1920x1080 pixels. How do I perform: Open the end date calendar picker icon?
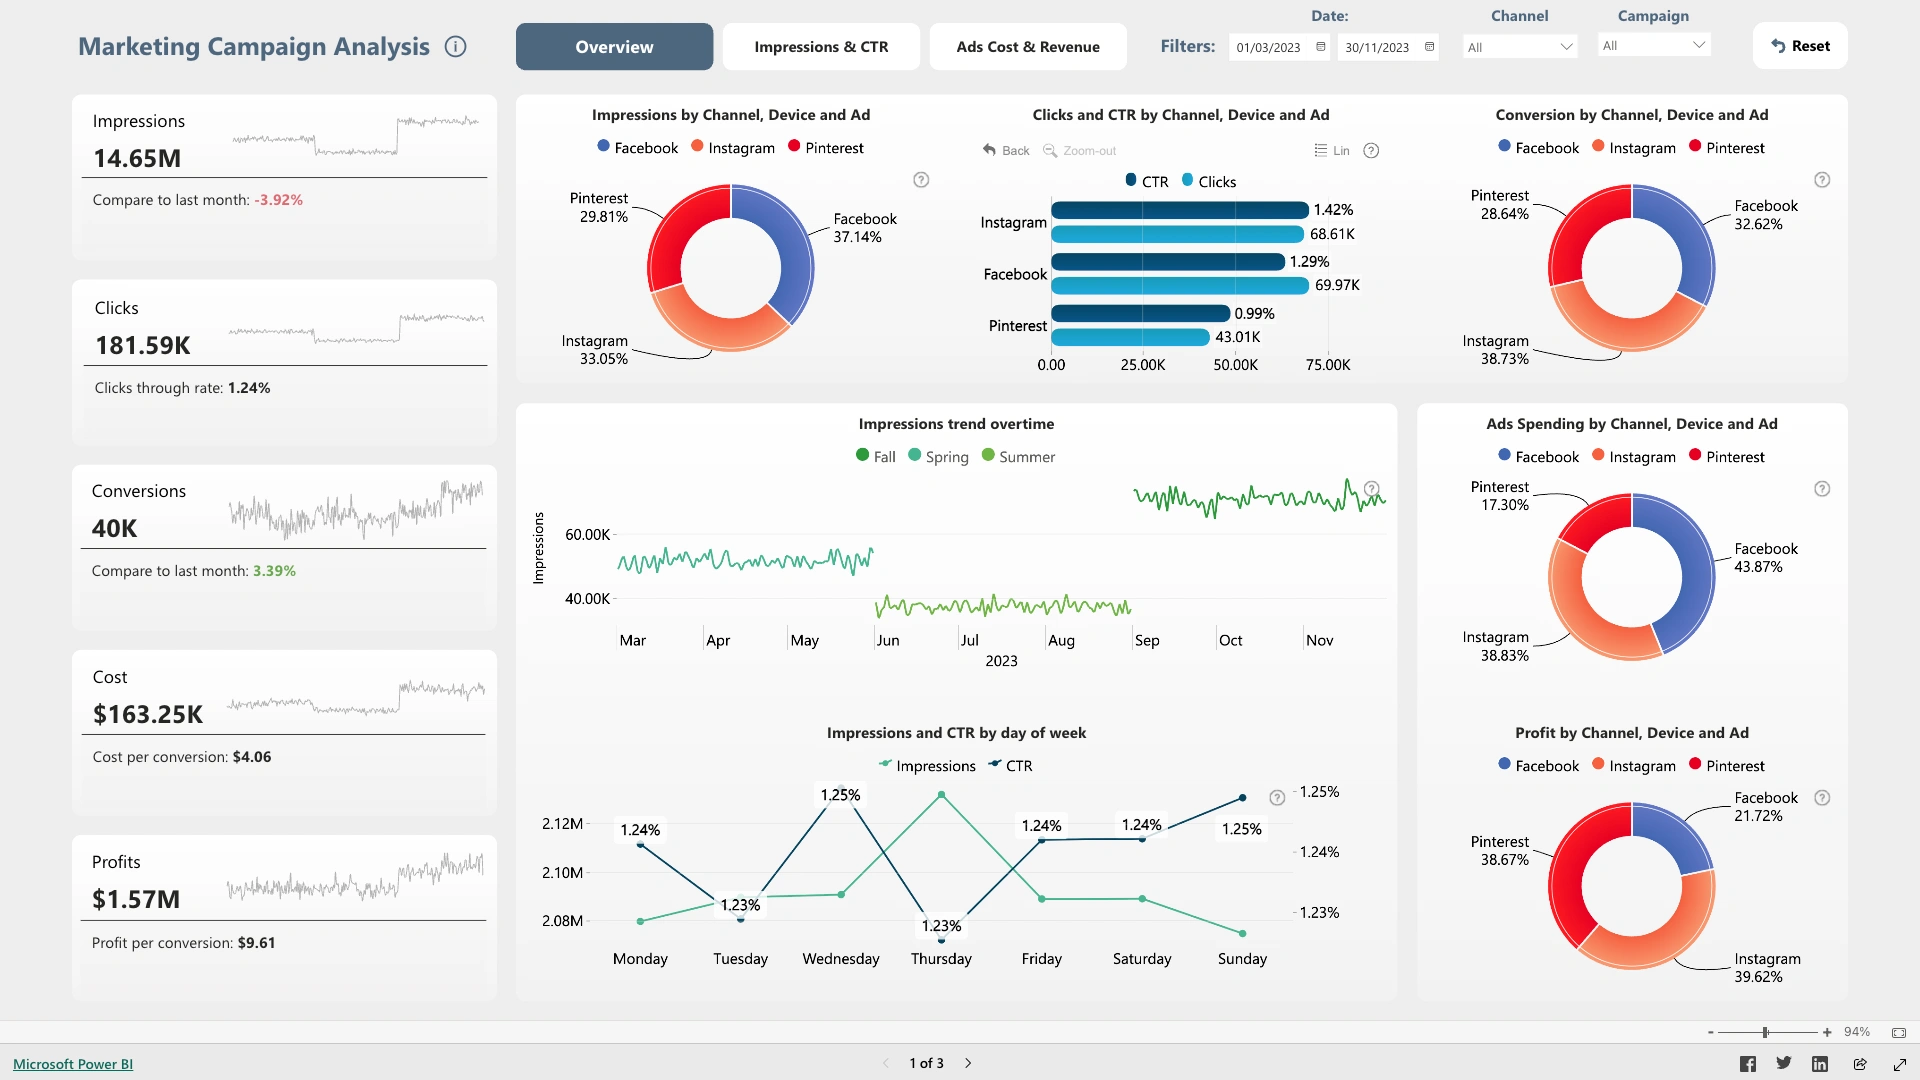tap(1430, 47)
